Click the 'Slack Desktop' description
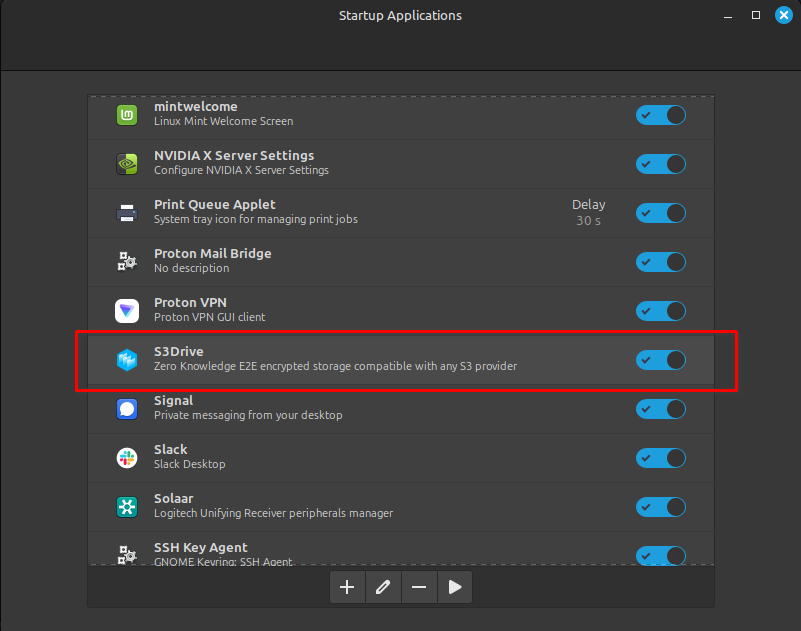The image size is (801, 631). pos(190,464)
